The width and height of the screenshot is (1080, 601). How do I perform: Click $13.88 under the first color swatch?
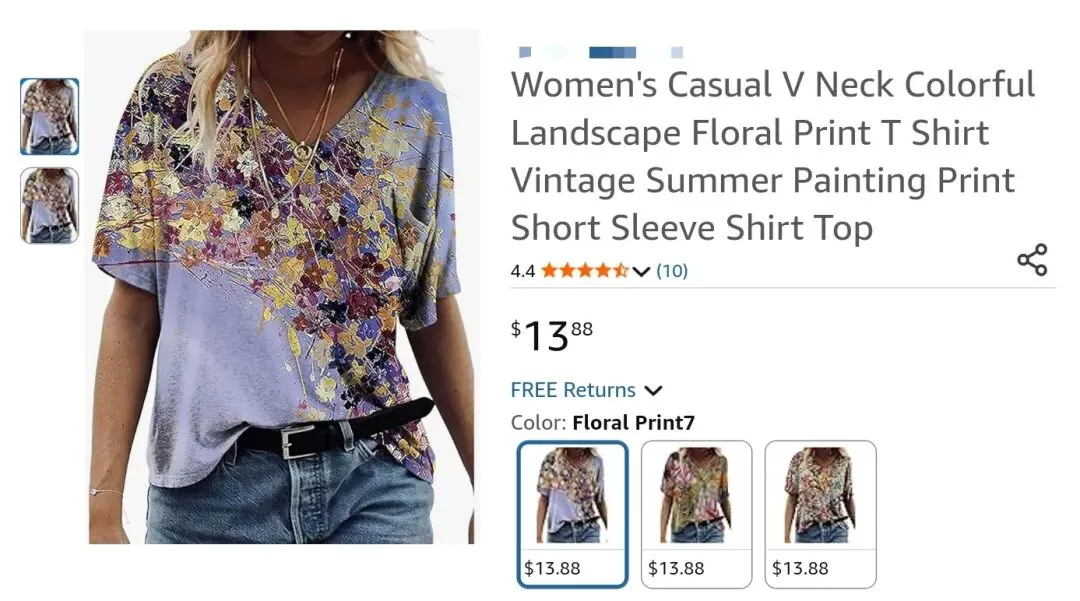[552, 568]
